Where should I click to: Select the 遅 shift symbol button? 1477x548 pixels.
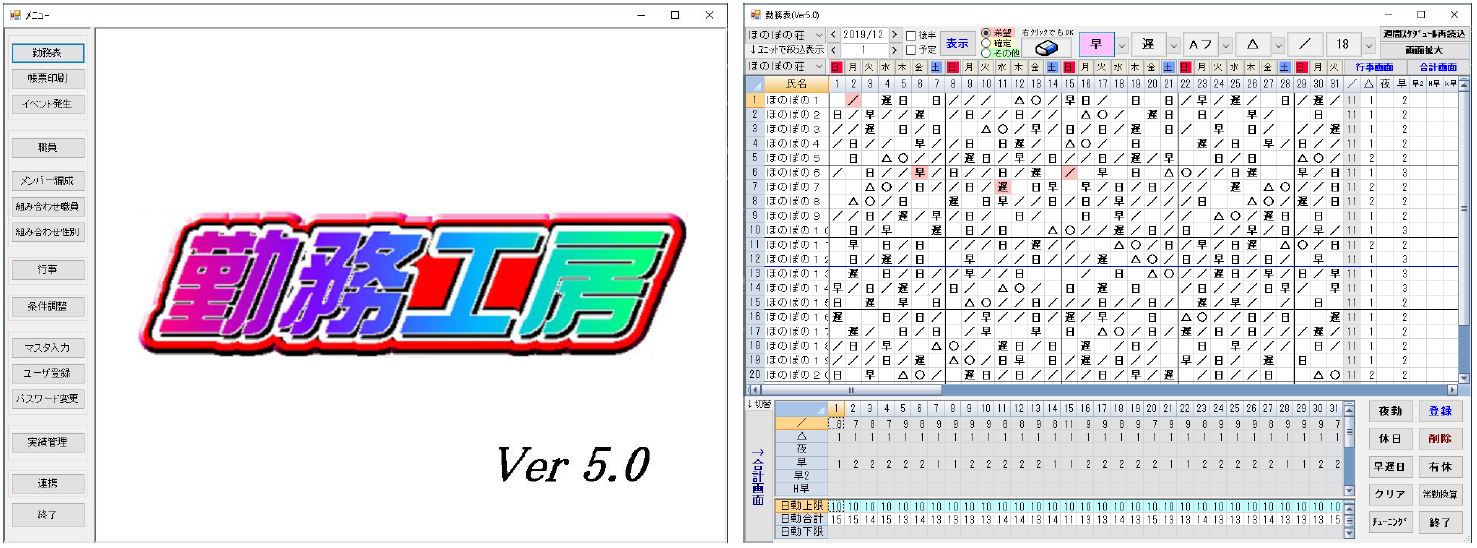1149,45
